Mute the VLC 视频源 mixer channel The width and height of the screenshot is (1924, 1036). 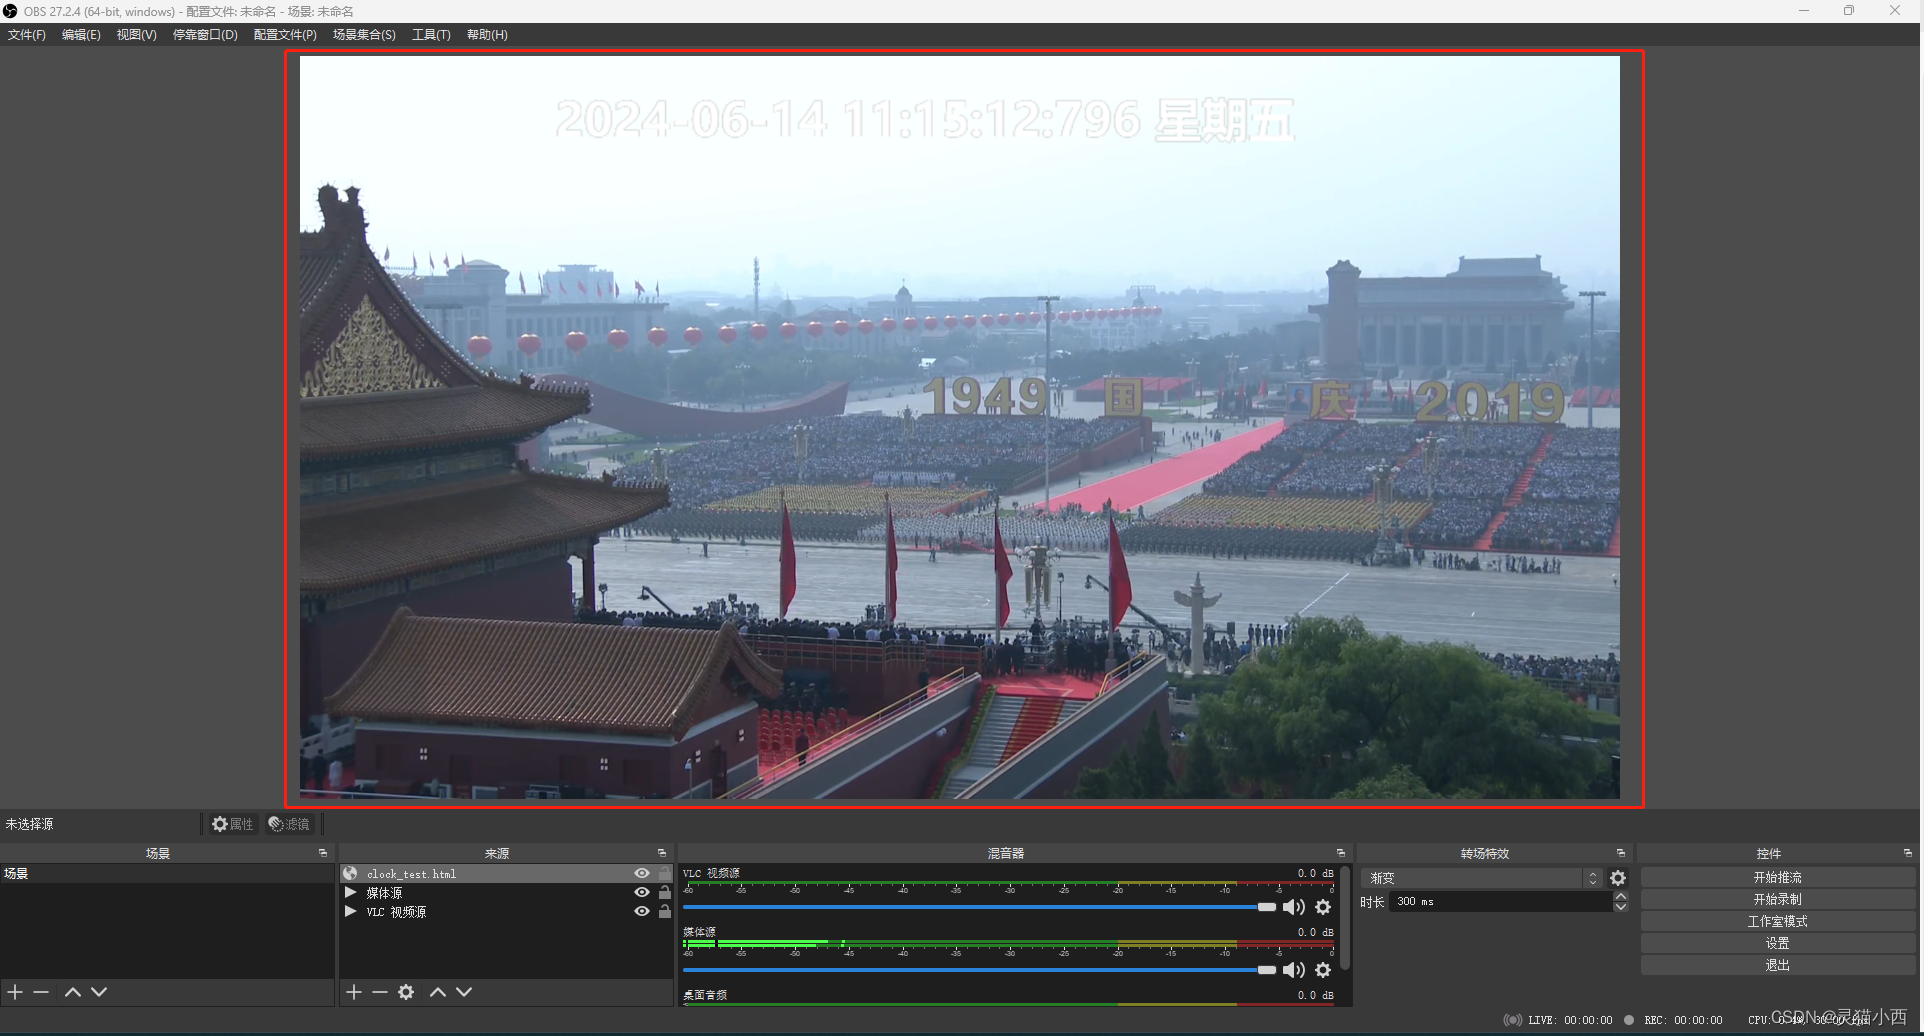pyautogui.click(x=1294, y=907)
